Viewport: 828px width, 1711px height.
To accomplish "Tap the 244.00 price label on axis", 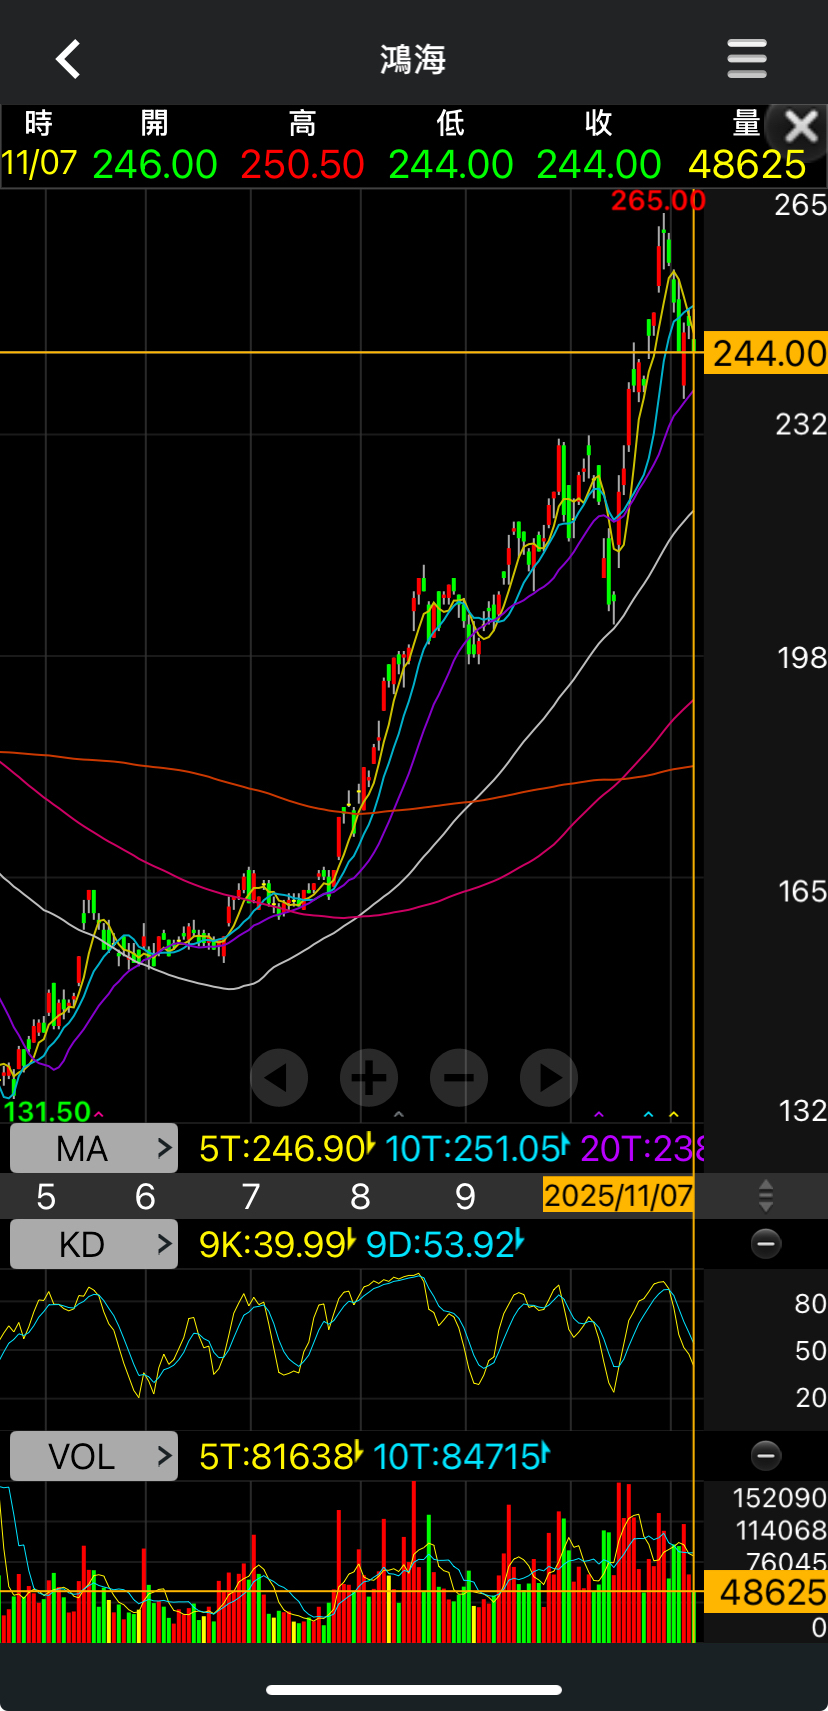I will (766, 353).
